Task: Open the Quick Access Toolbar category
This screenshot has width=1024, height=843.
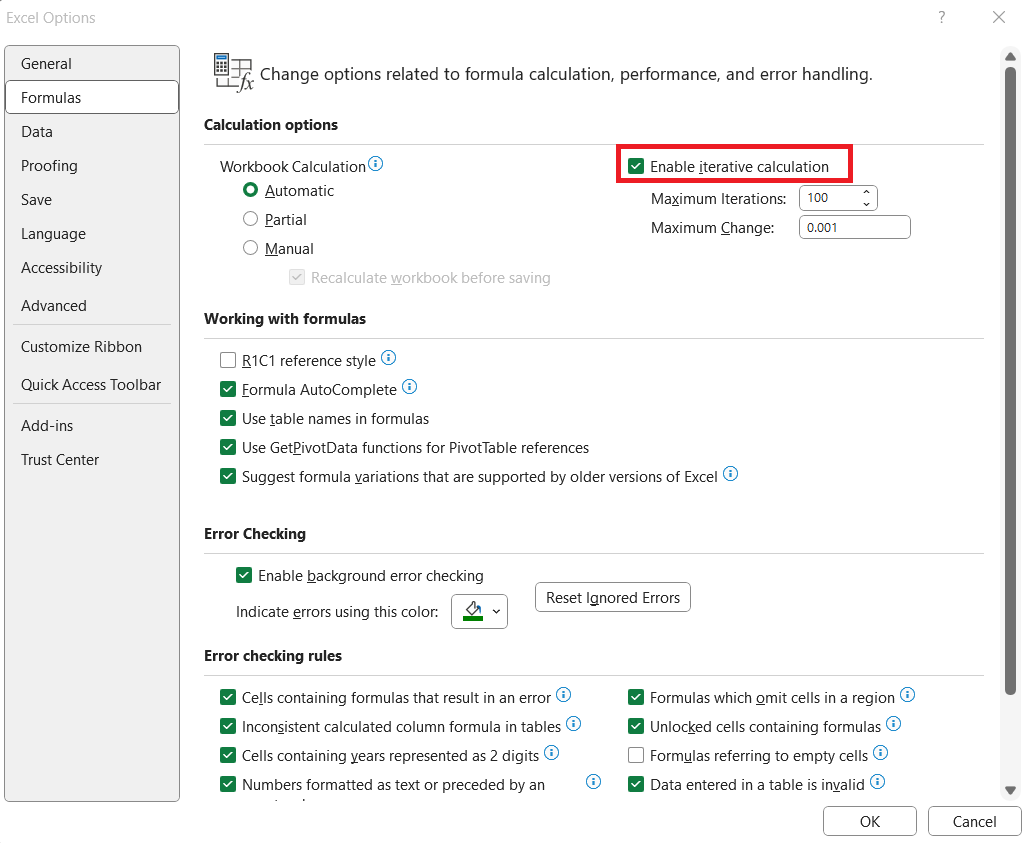Action: [92, 385]
